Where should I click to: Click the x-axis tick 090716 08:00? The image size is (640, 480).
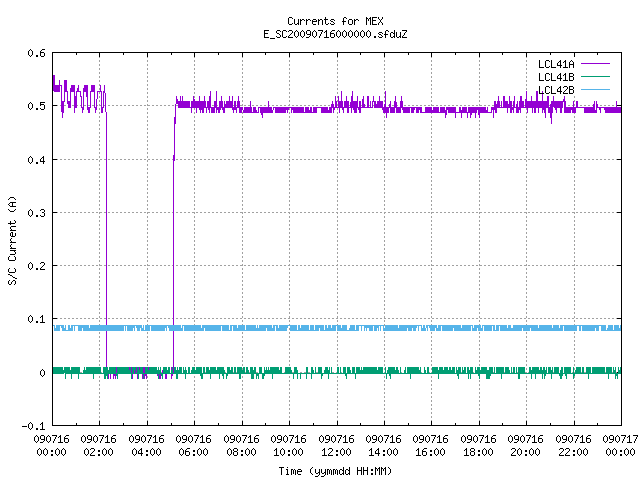(x=242, y=446)
